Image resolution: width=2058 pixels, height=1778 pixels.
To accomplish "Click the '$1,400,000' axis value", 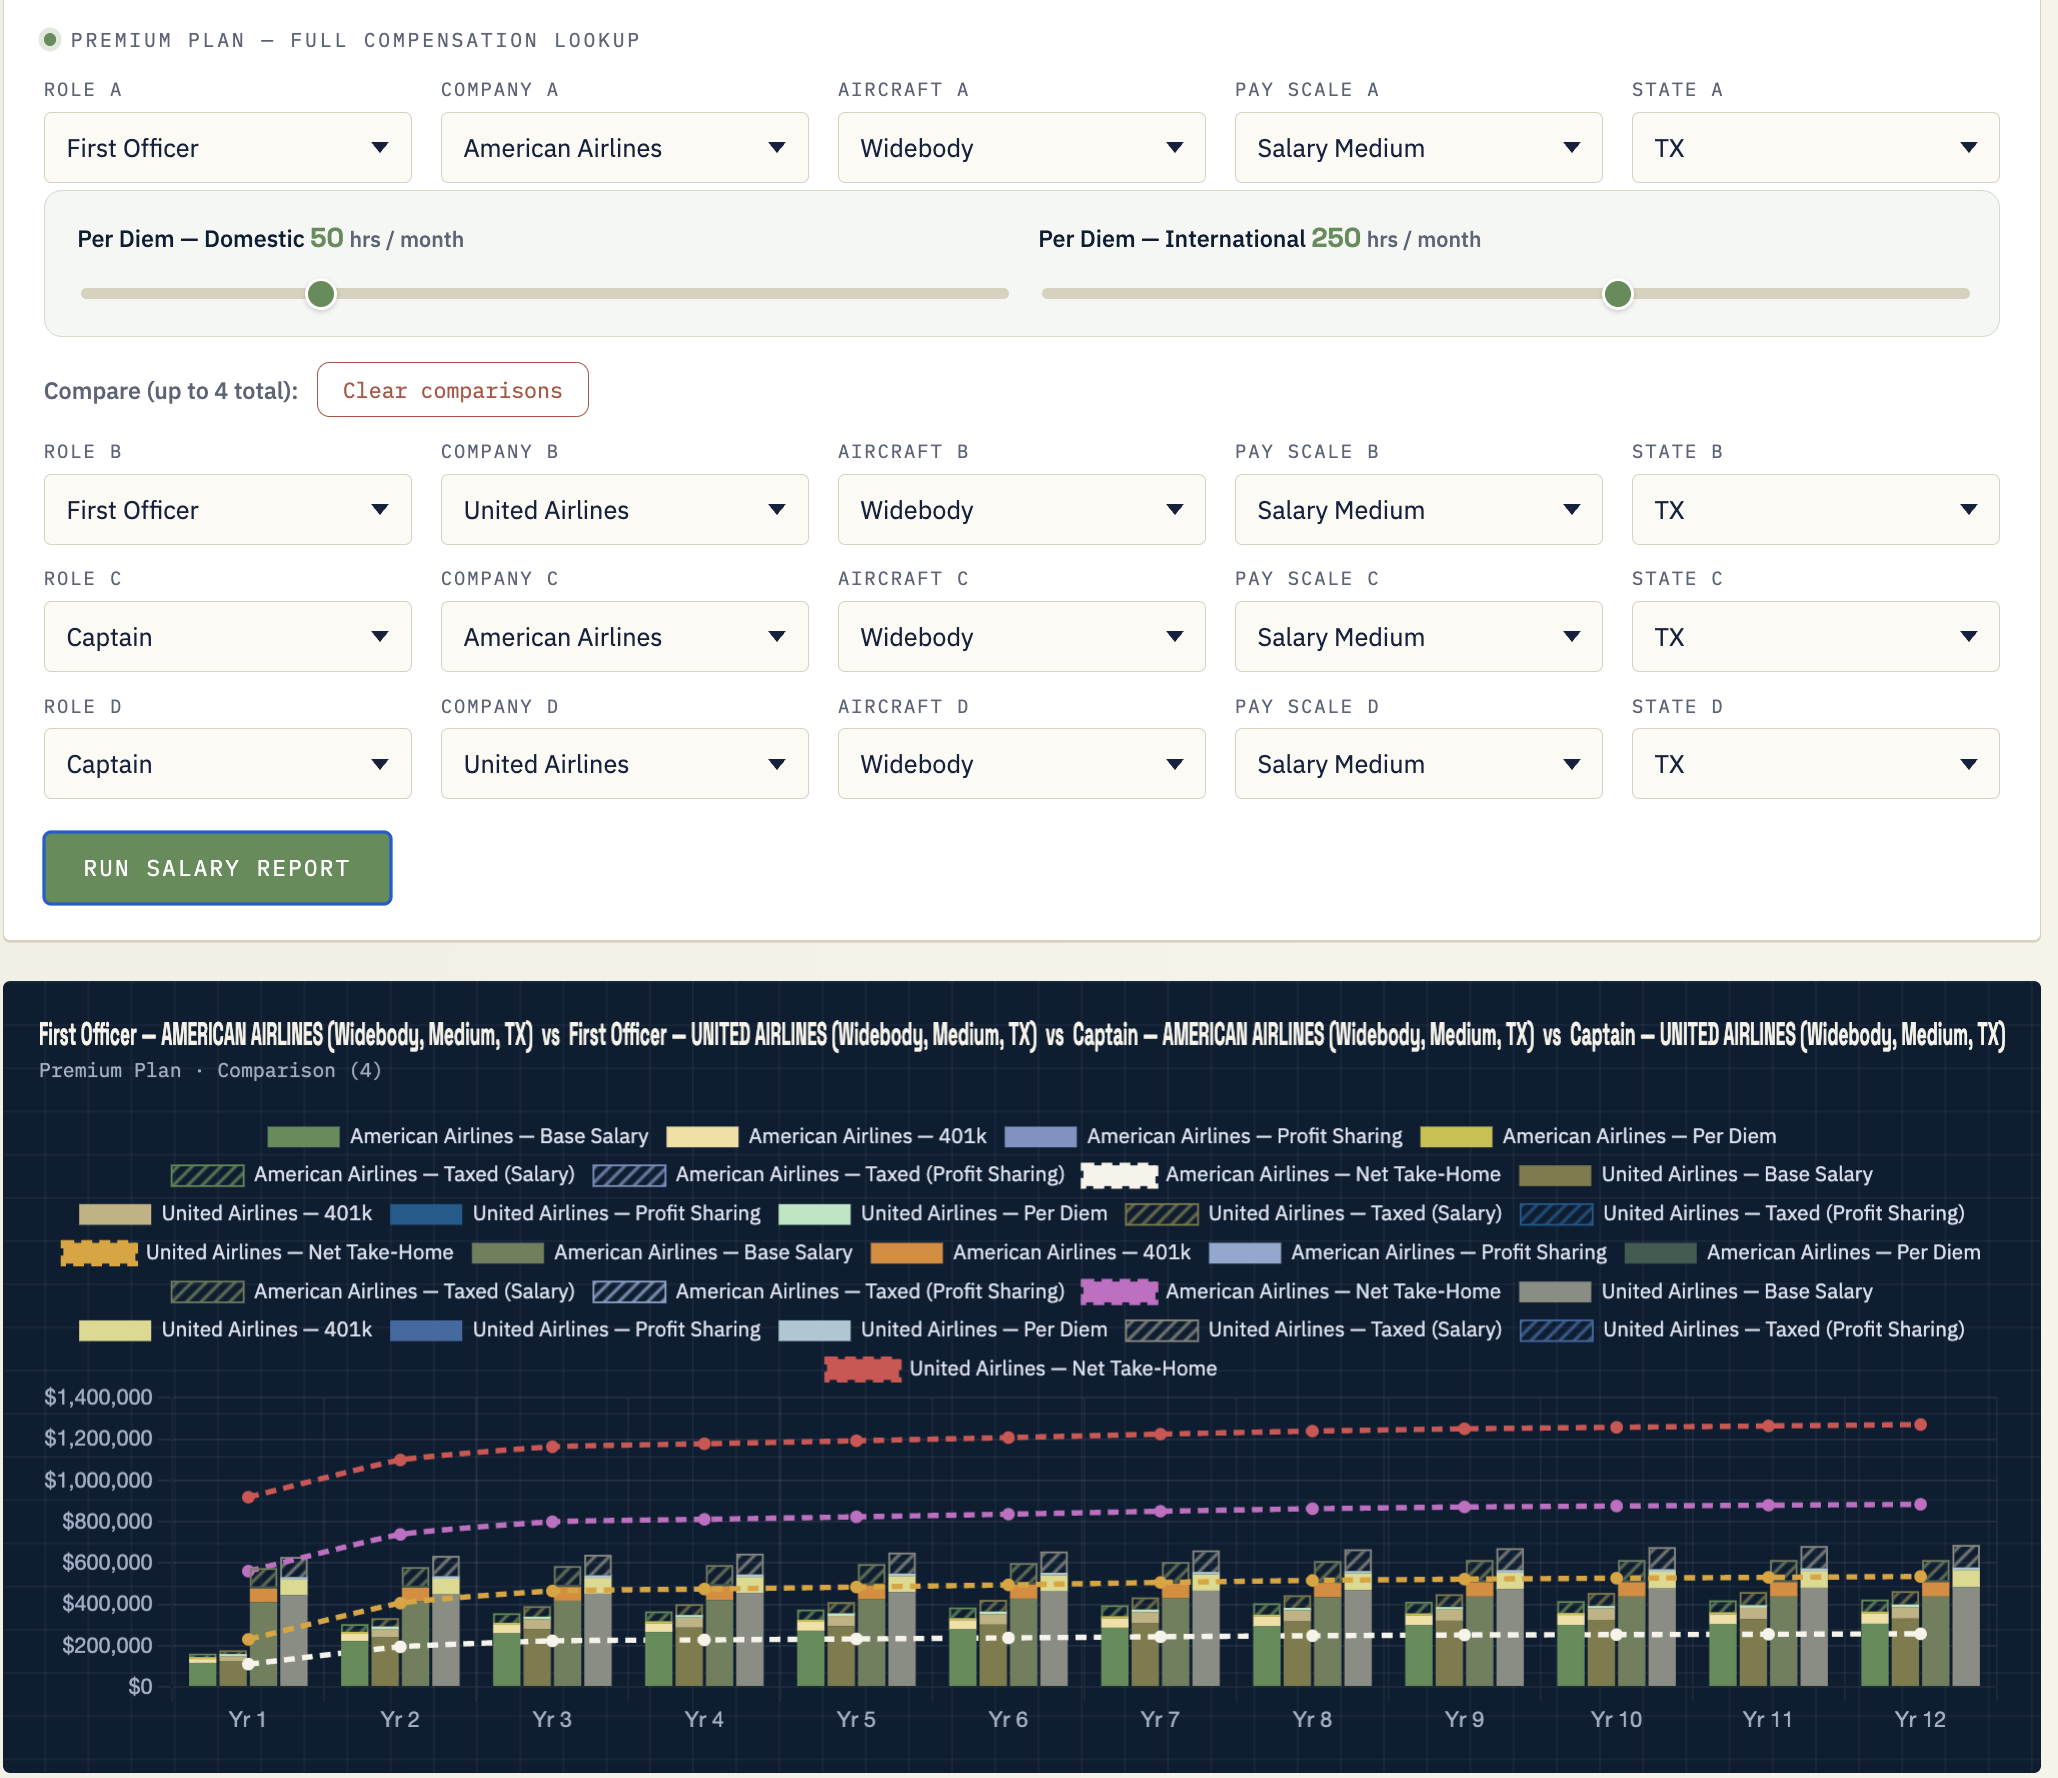I will (98, 1397).
